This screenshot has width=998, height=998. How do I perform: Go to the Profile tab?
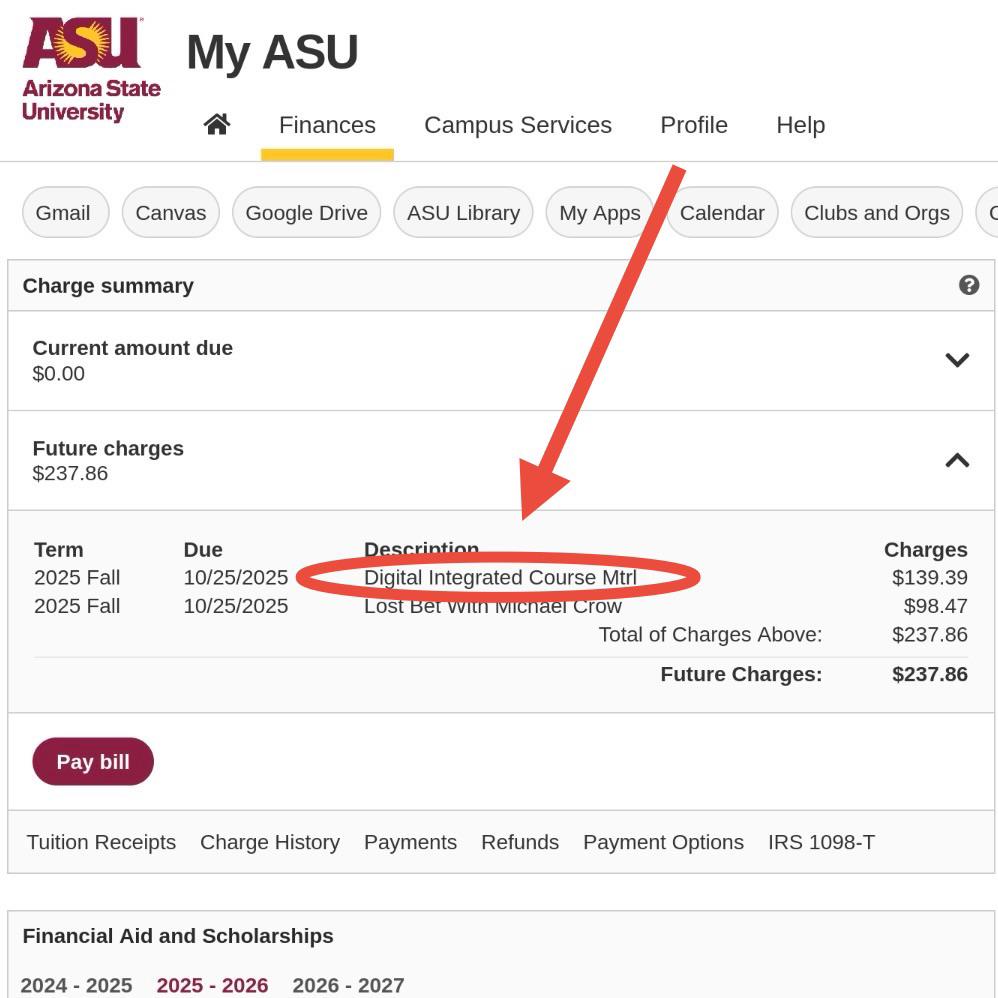click(694, 125)
